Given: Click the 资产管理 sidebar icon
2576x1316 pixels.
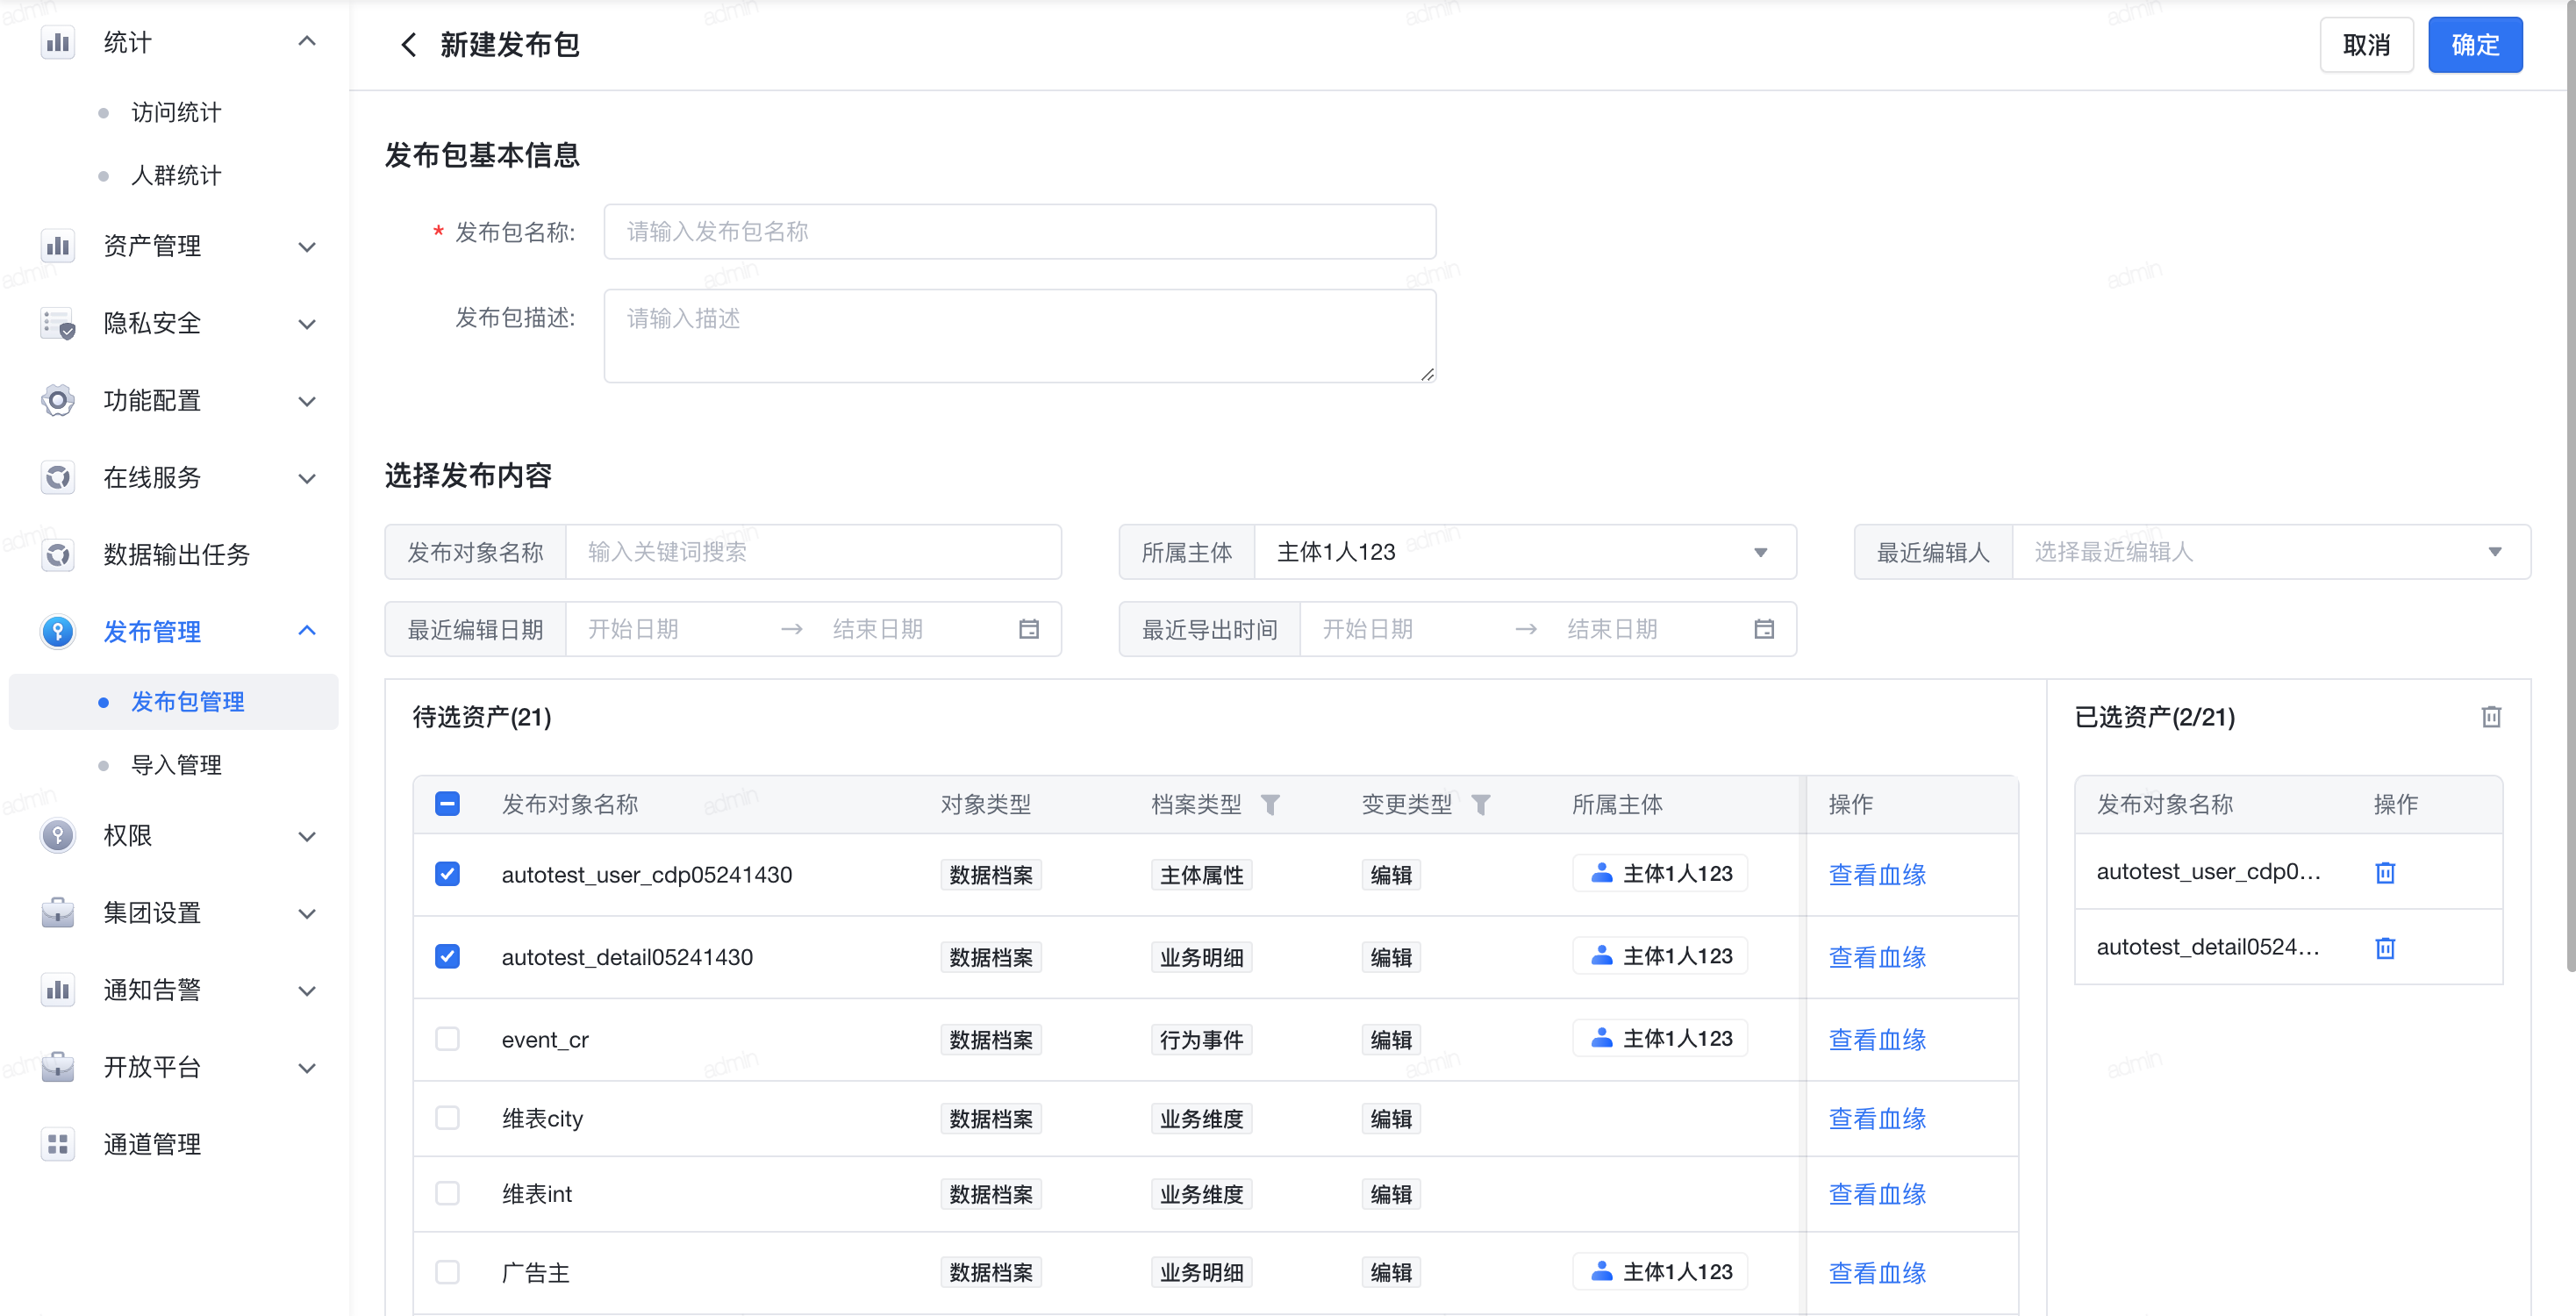Looking at the screenshot, I should pos(58,245).
